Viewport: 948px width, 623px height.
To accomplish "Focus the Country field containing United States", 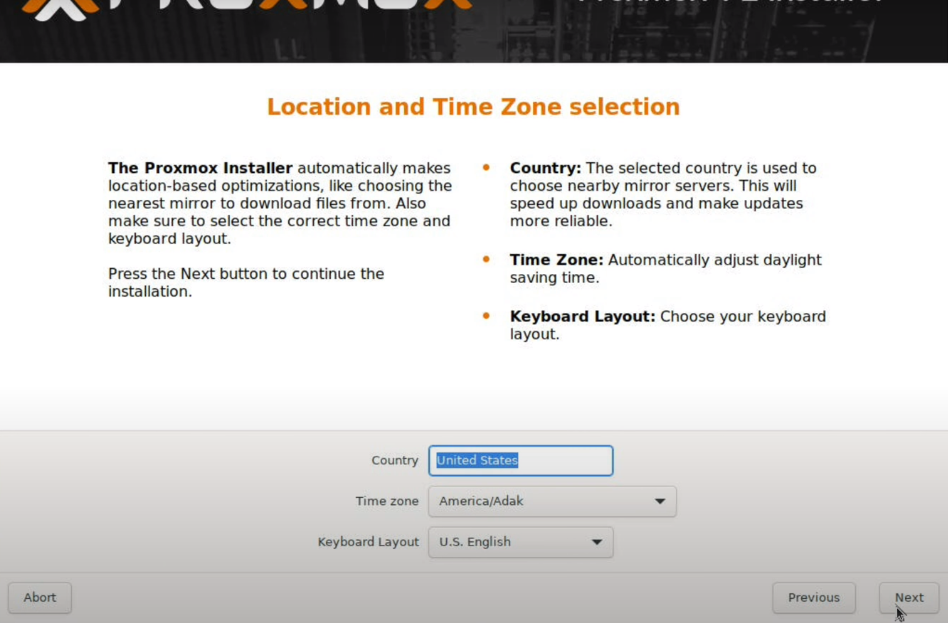I will [520, 461].
